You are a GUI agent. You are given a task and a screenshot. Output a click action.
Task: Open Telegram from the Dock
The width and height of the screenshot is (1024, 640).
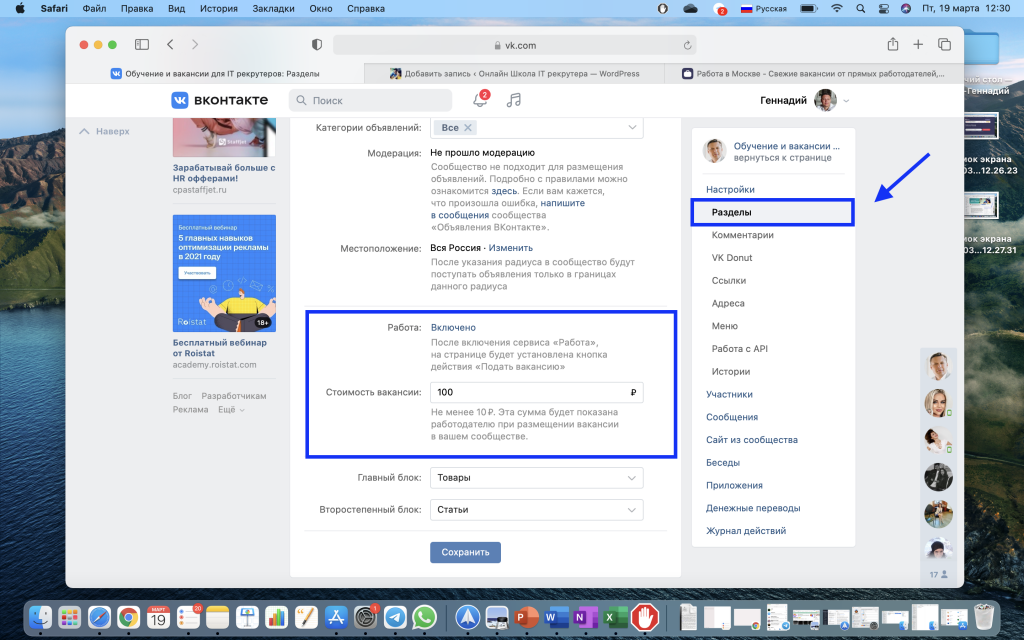[x=395, y=617]
